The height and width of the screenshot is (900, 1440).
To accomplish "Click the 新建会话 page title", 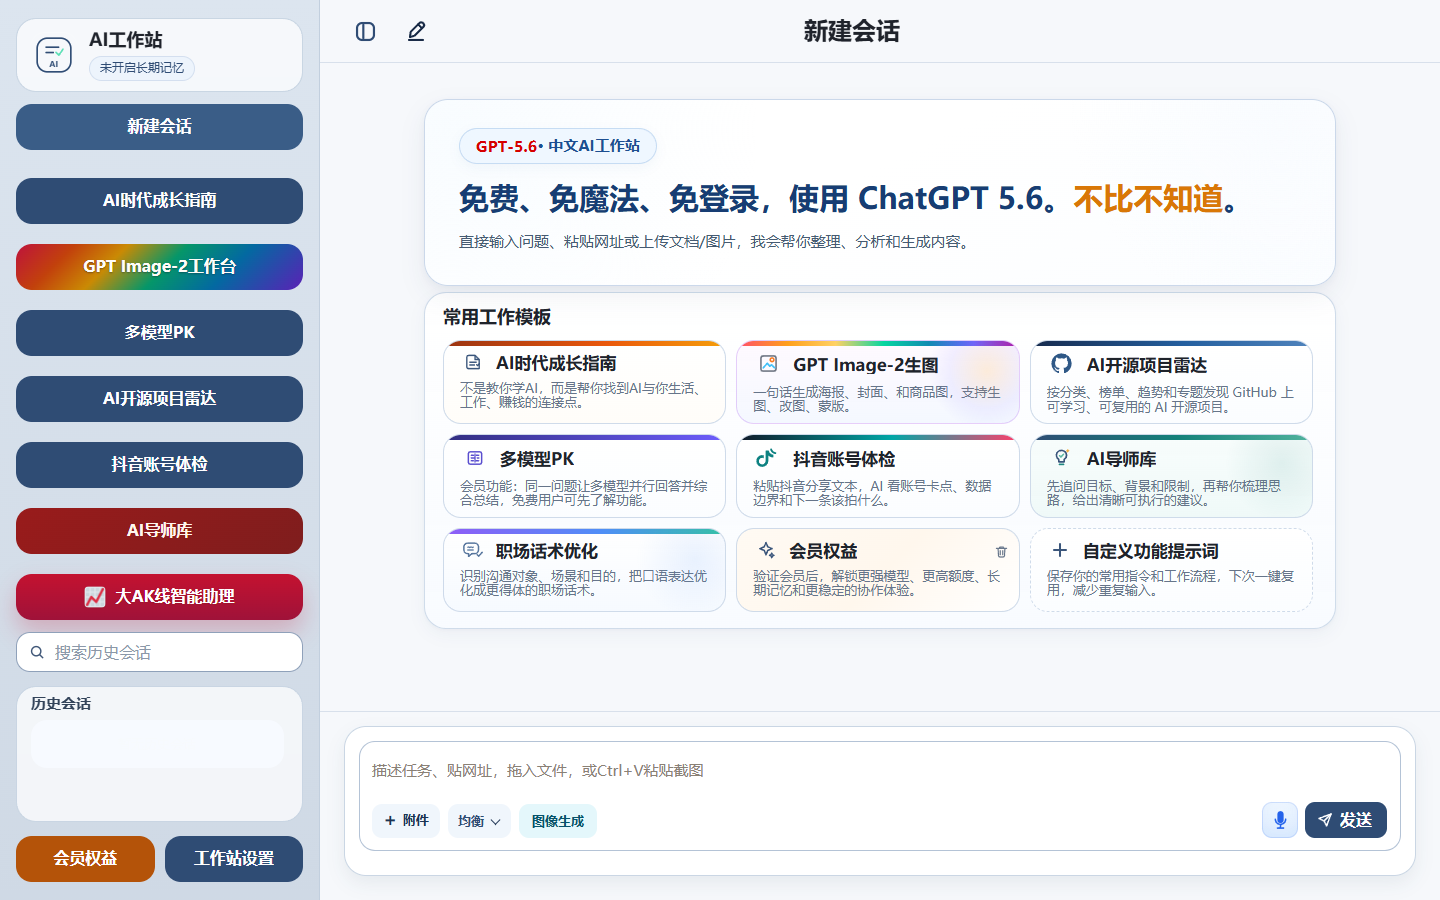I will (x=852, y=31).
